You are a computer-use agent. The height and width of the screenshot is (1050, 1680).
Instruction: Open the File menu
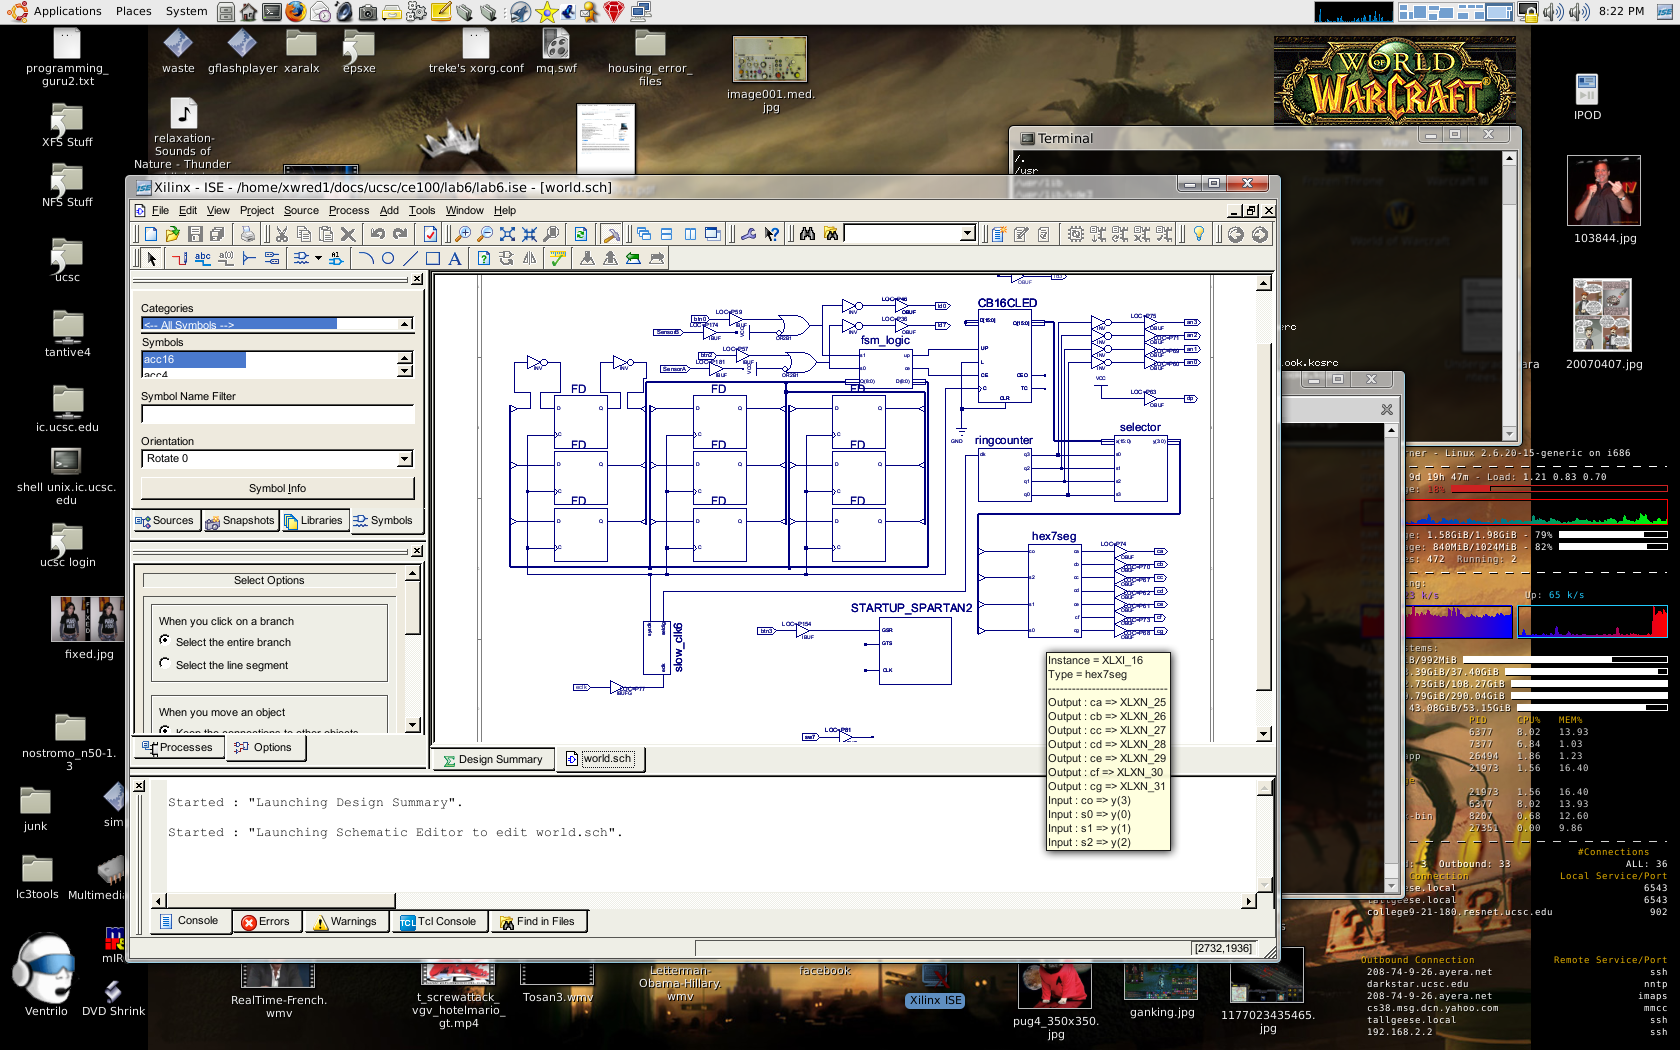[x=160, y=210]
